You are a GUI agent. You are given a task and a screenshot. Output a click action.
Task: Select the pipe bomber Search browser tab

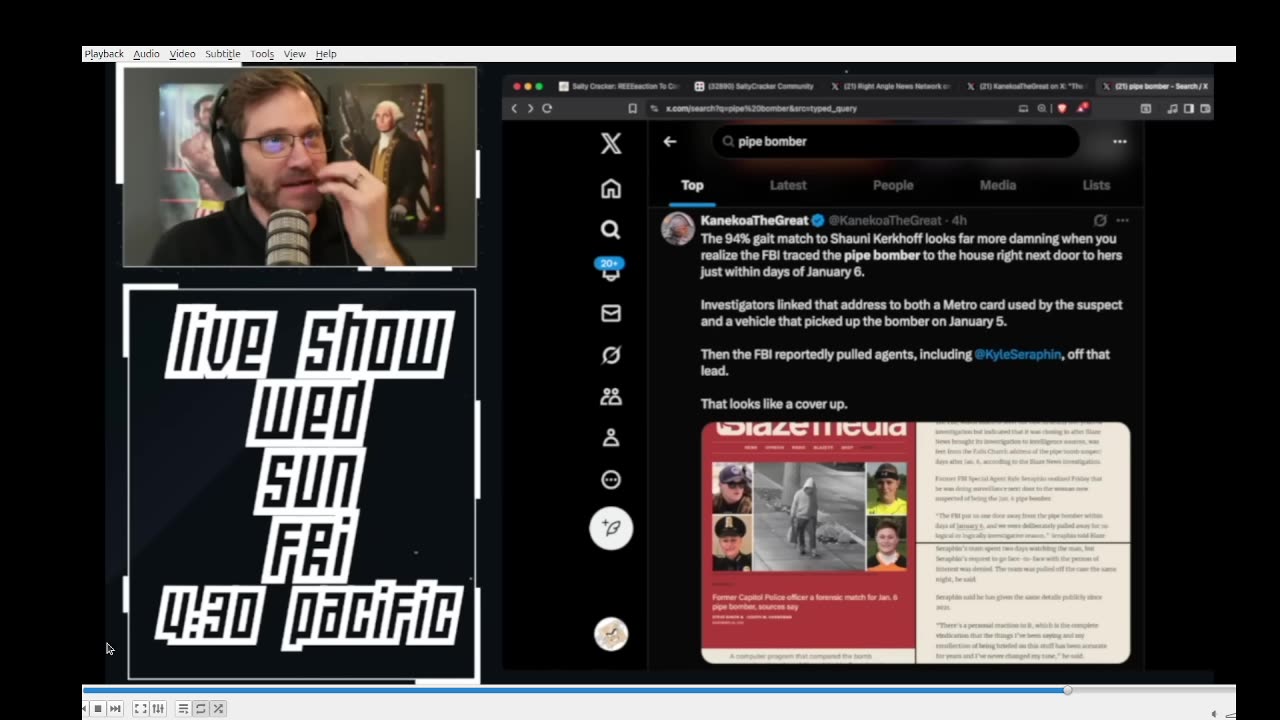pos(1155,86)
